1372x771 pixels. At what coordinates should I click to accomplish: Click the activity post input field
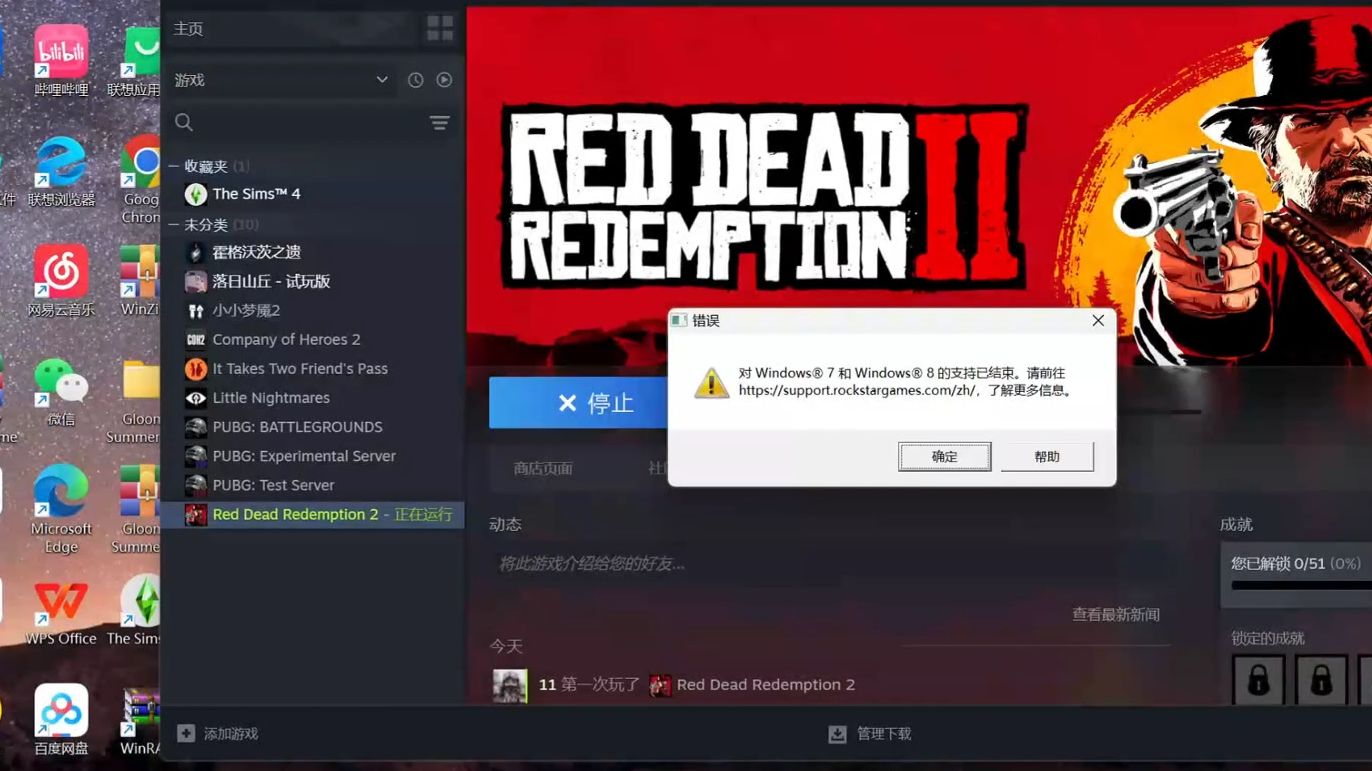pos(830,564)
